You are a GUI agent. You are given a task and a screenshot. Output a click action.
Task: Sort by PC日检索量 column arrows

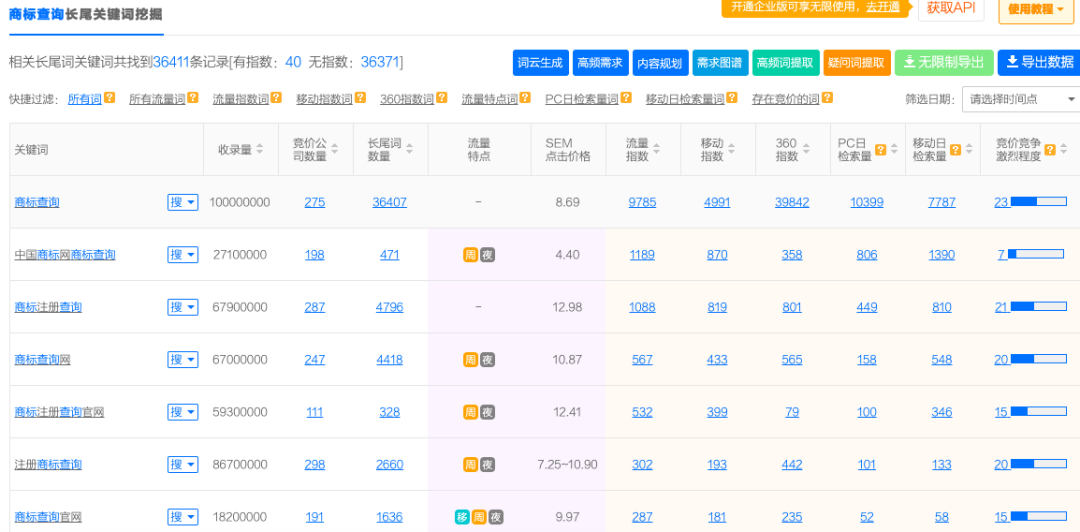click(x=894, y=150)
